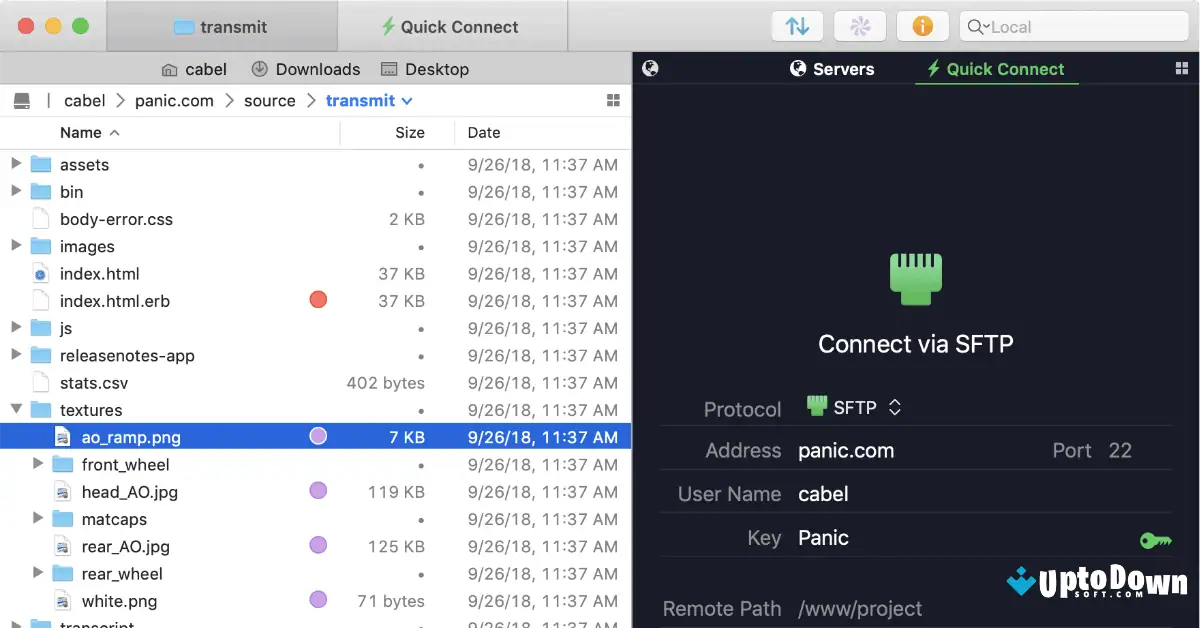Image resolution: width=1200 pixels, height=628 pixels.
Task: Click the computer icon at left of path bar
Action: (22, 100)
